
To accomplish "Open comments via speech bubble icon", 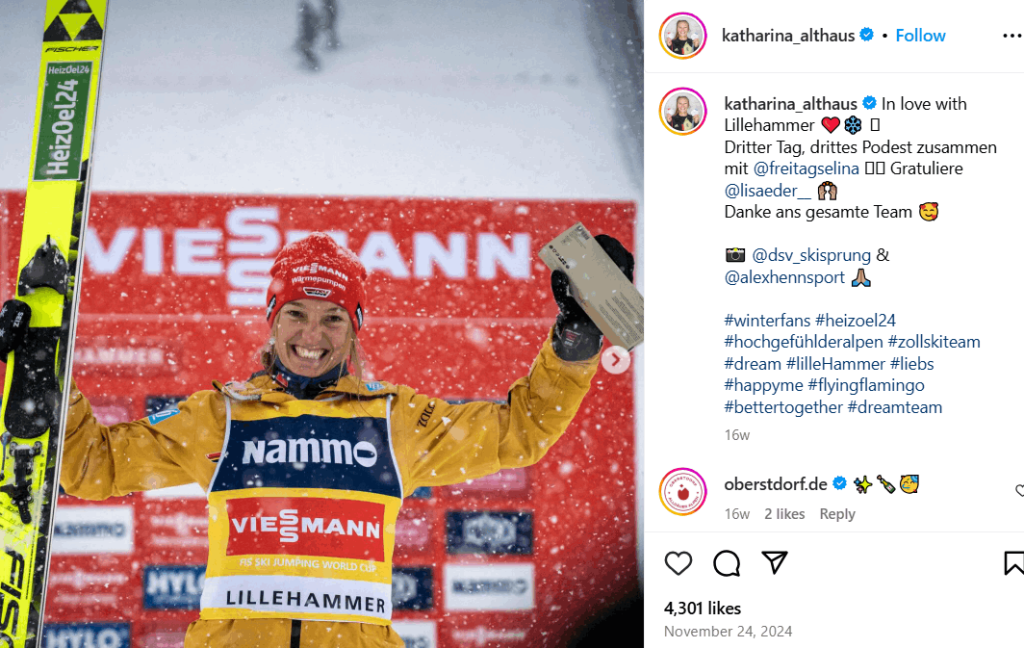I will pos(726,563).
